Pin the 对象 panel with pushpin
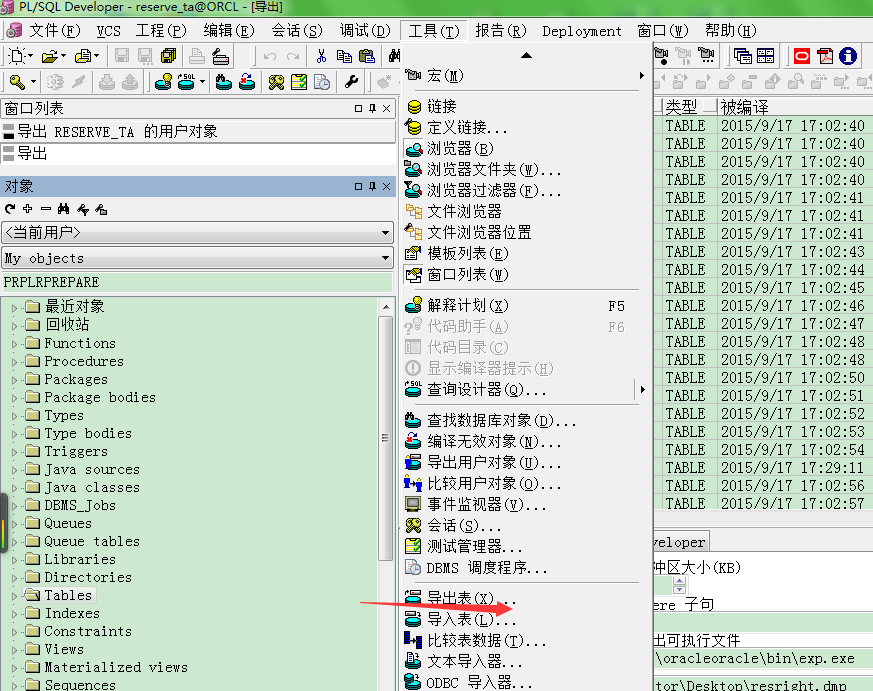The height and width of the screenshot is (691, 873). coord(372,187)
